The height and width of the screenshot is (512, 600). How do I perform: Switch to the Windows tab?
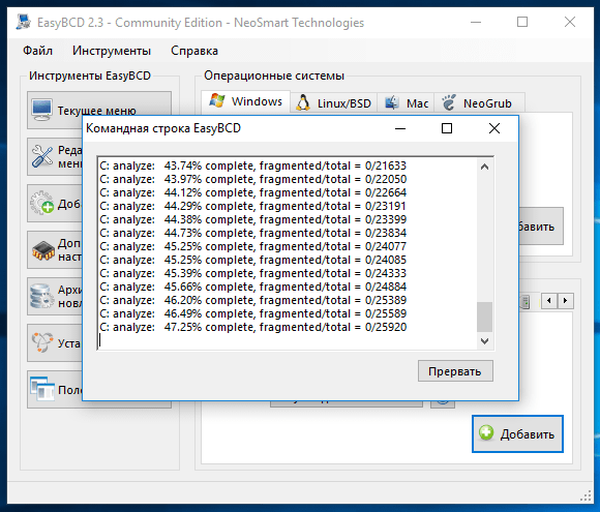245,102
